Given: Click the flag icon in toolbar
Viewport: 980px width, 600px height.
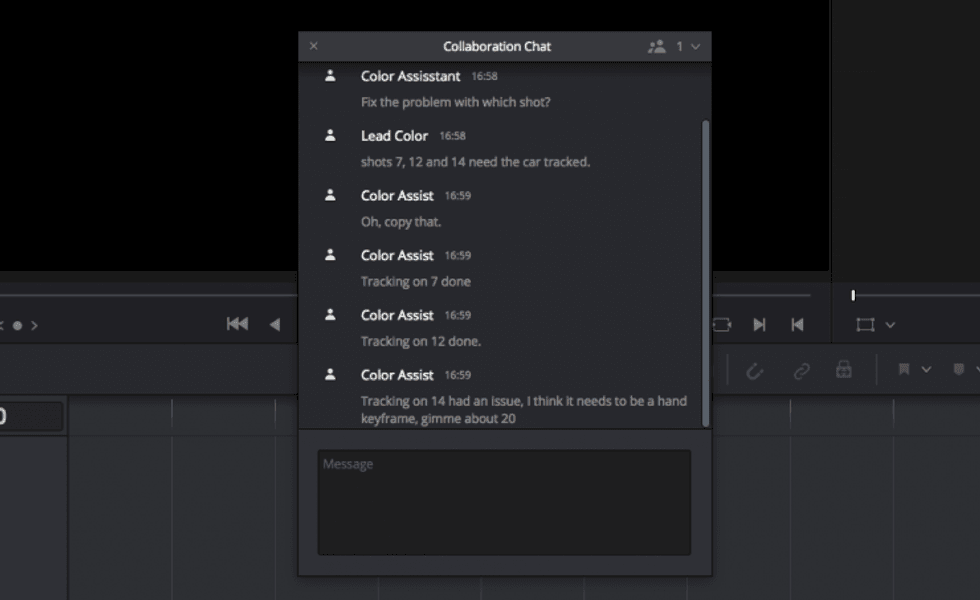Looking at the screenshot, I should (904, 369).
